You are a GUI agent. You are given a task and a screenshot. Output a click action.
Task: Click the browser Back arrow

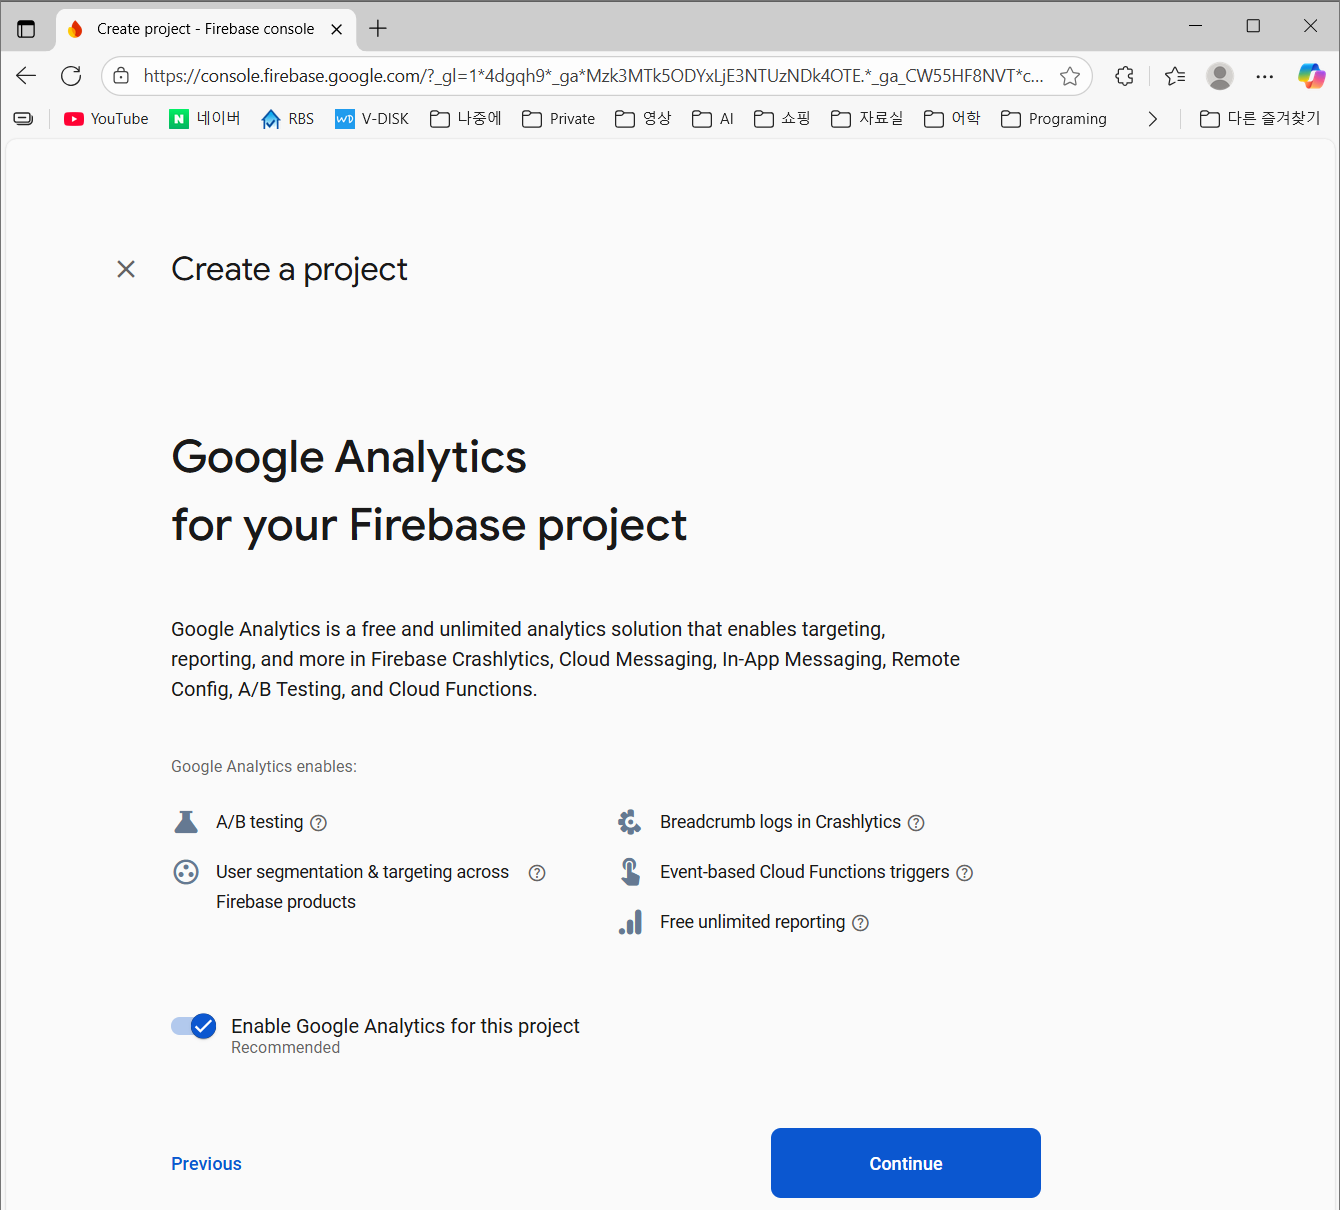tap(26, 76)
